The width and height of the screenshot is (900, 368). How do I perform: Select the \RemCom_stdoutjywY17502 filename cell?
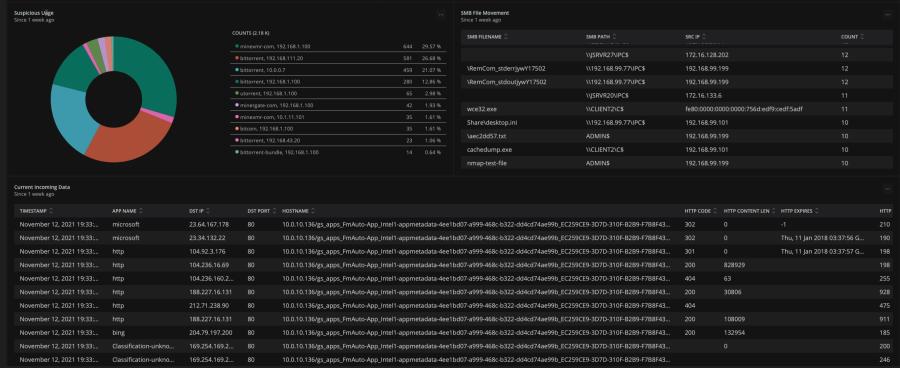click(x=507, y=82)
